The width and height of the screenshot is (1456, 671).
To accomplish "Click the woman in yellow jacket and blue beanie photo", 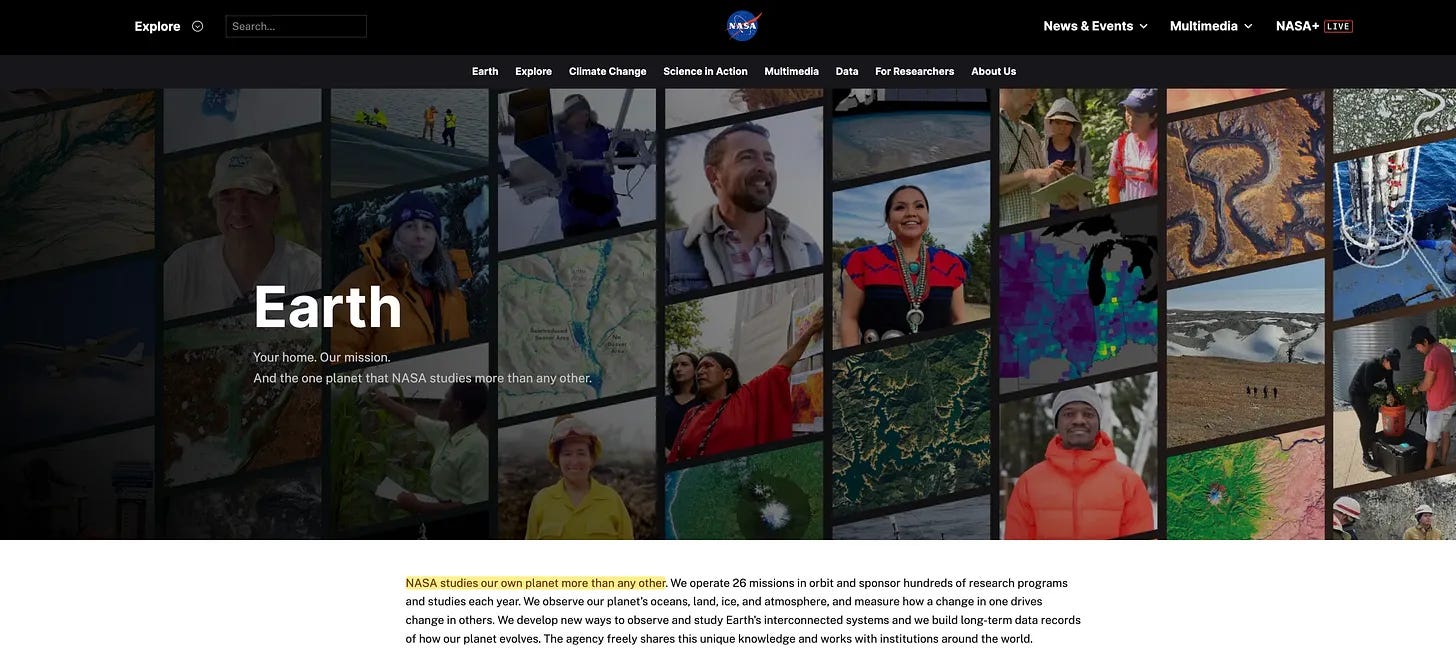I will pyautogui.click(x=410, y=265).
